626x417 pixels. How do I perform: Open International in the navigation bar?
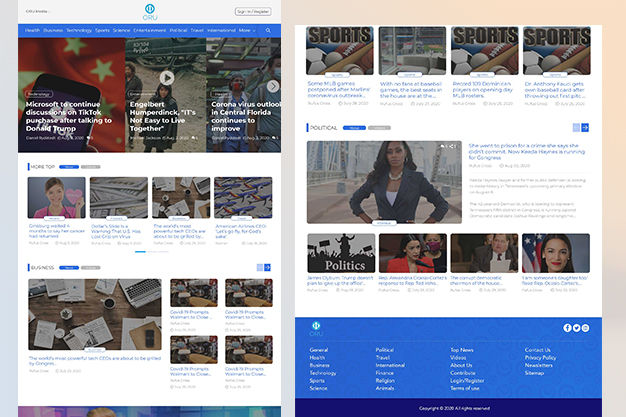tap(221, 30)
